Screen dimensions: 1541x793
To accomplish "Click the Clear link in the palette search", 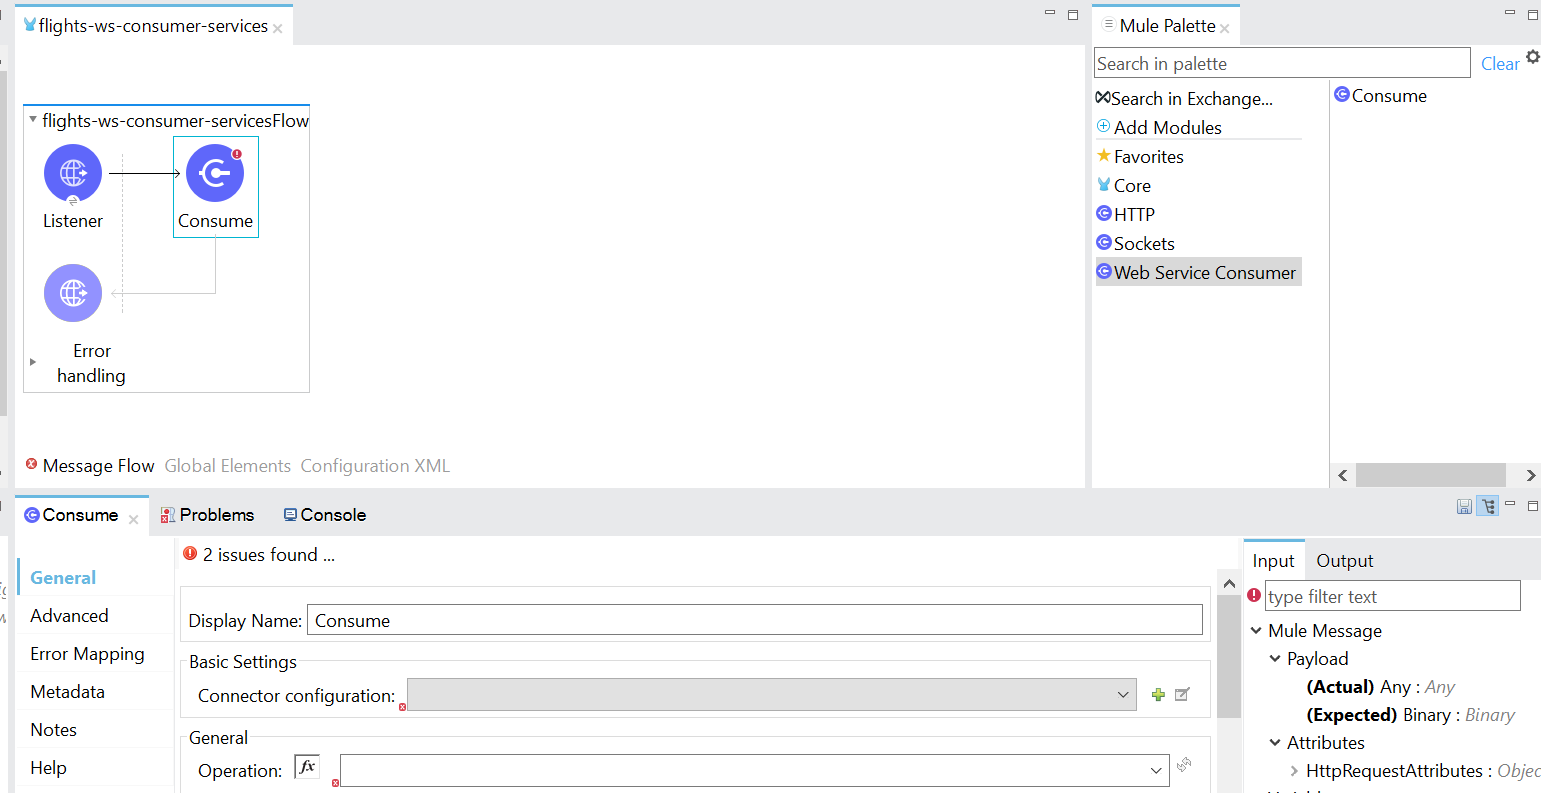I will point(1499,63).
